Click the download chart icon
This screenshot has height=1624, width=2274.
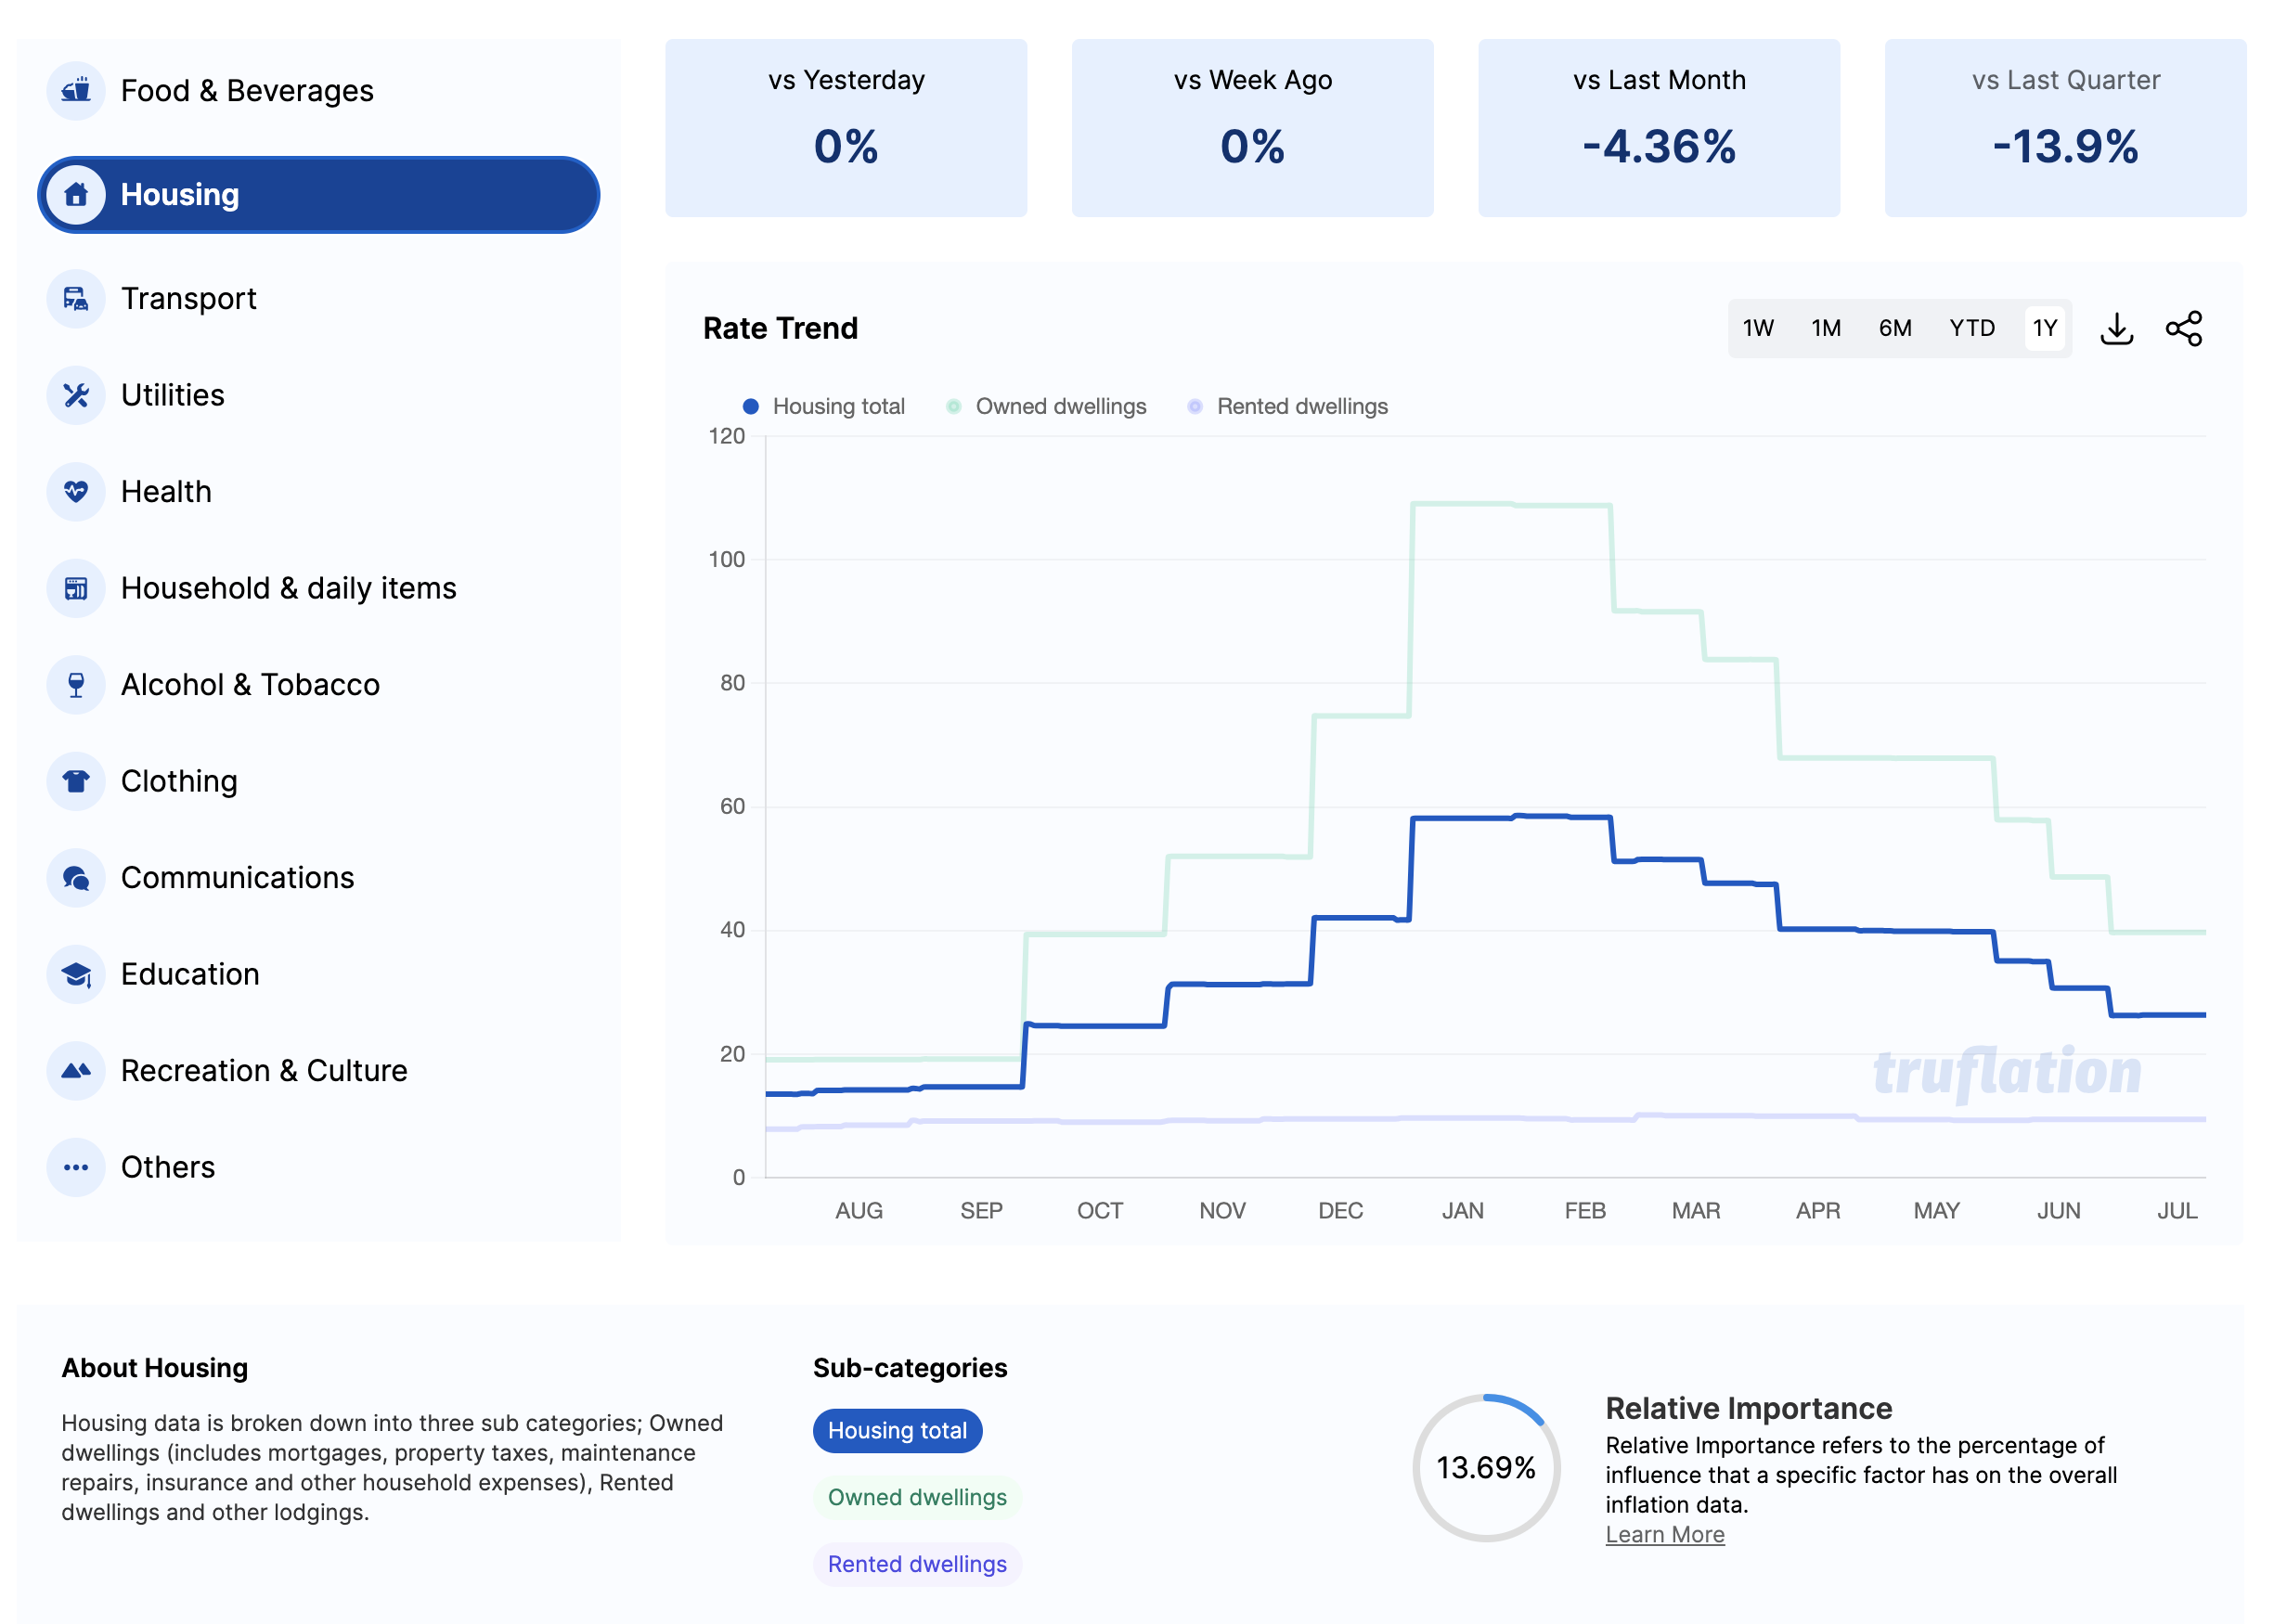point(2116,328)
